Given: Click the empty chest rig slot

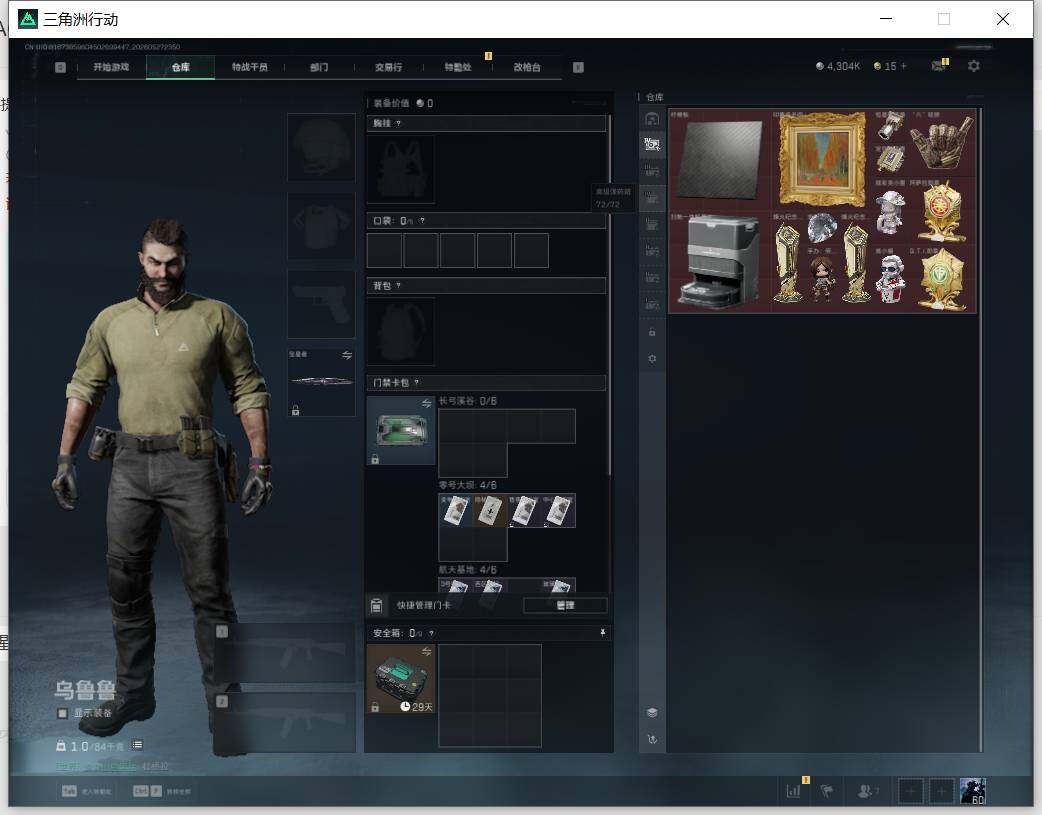Looking at the screenshot, I should (x=401, y=170).
